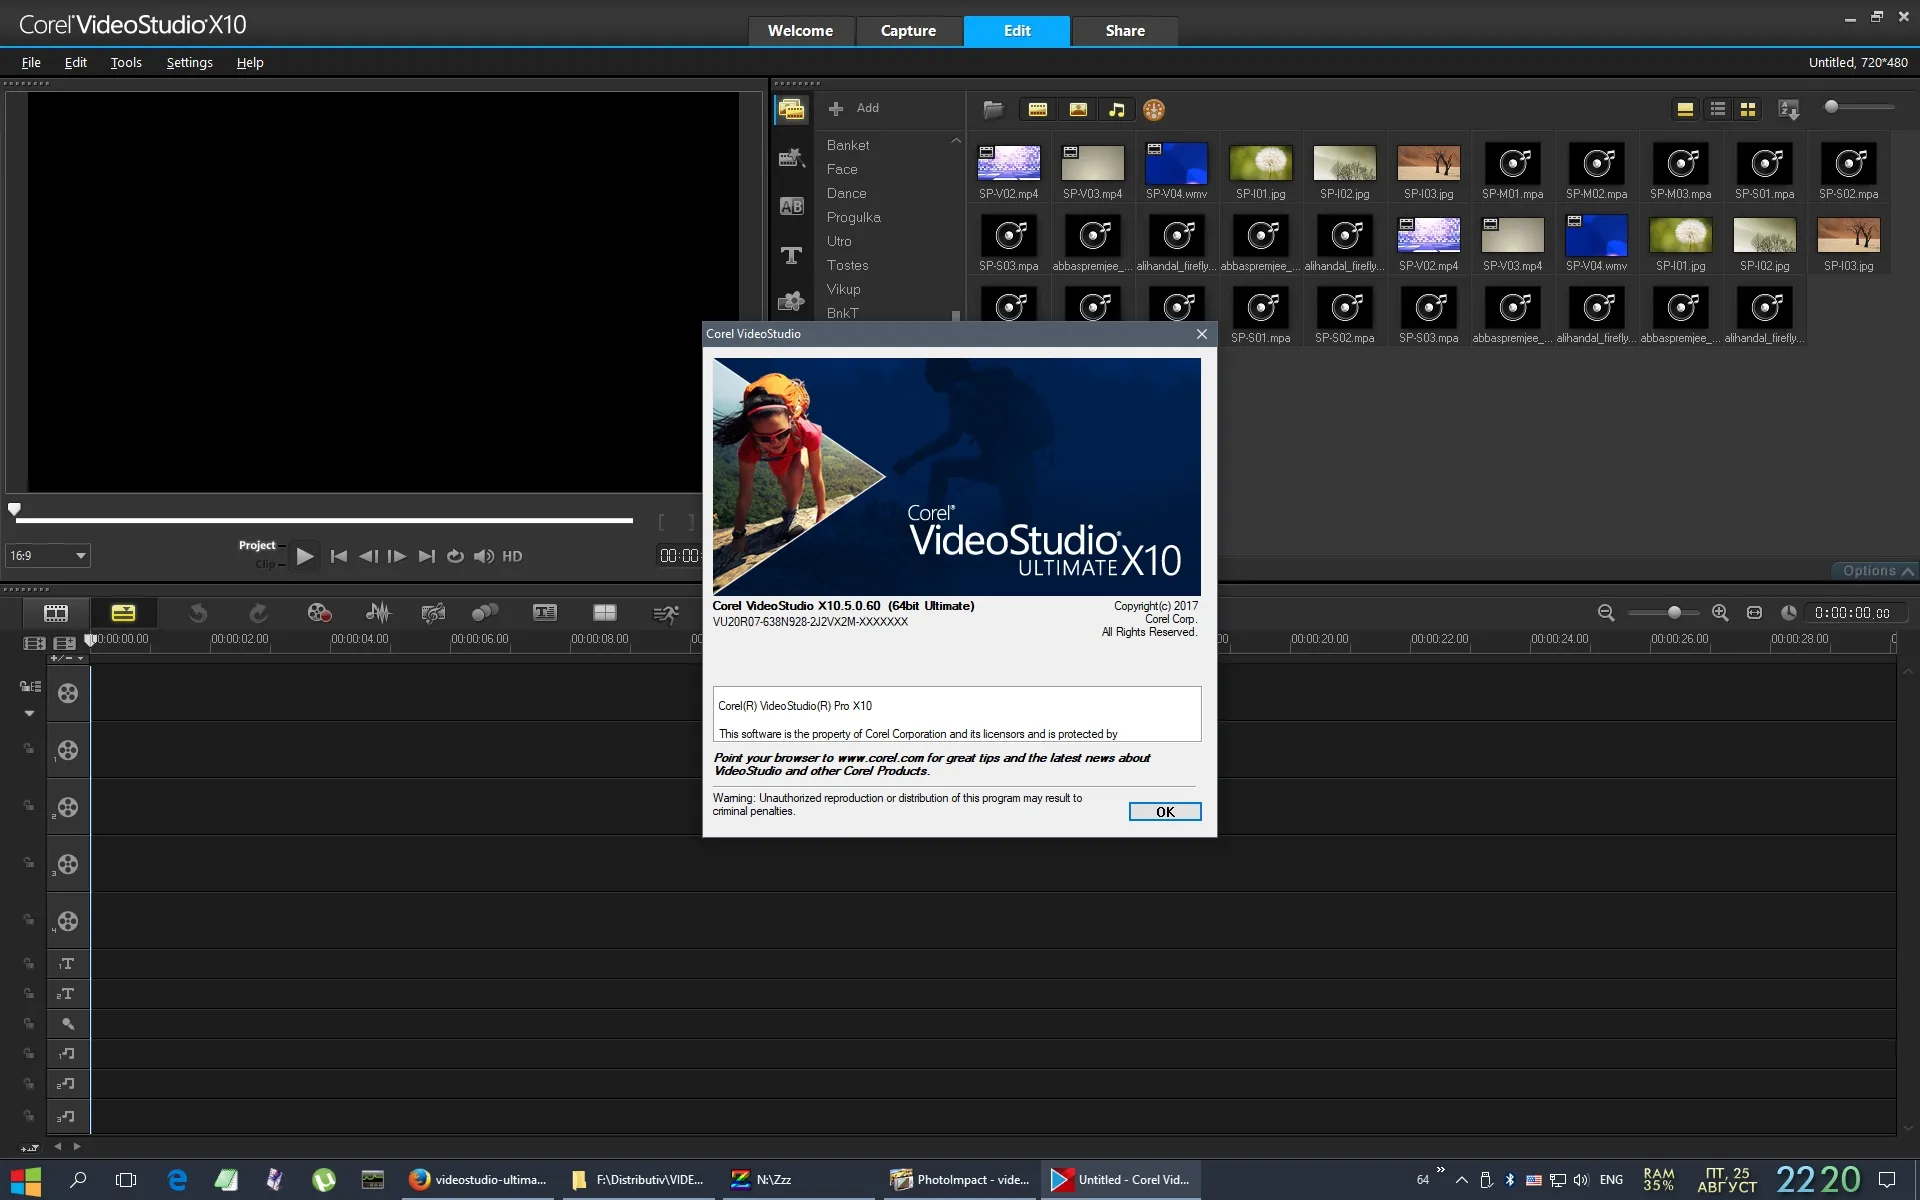Switch library to thumbnail grid view
The image size is (1920, 1200).
click(x=1748, y=109)
